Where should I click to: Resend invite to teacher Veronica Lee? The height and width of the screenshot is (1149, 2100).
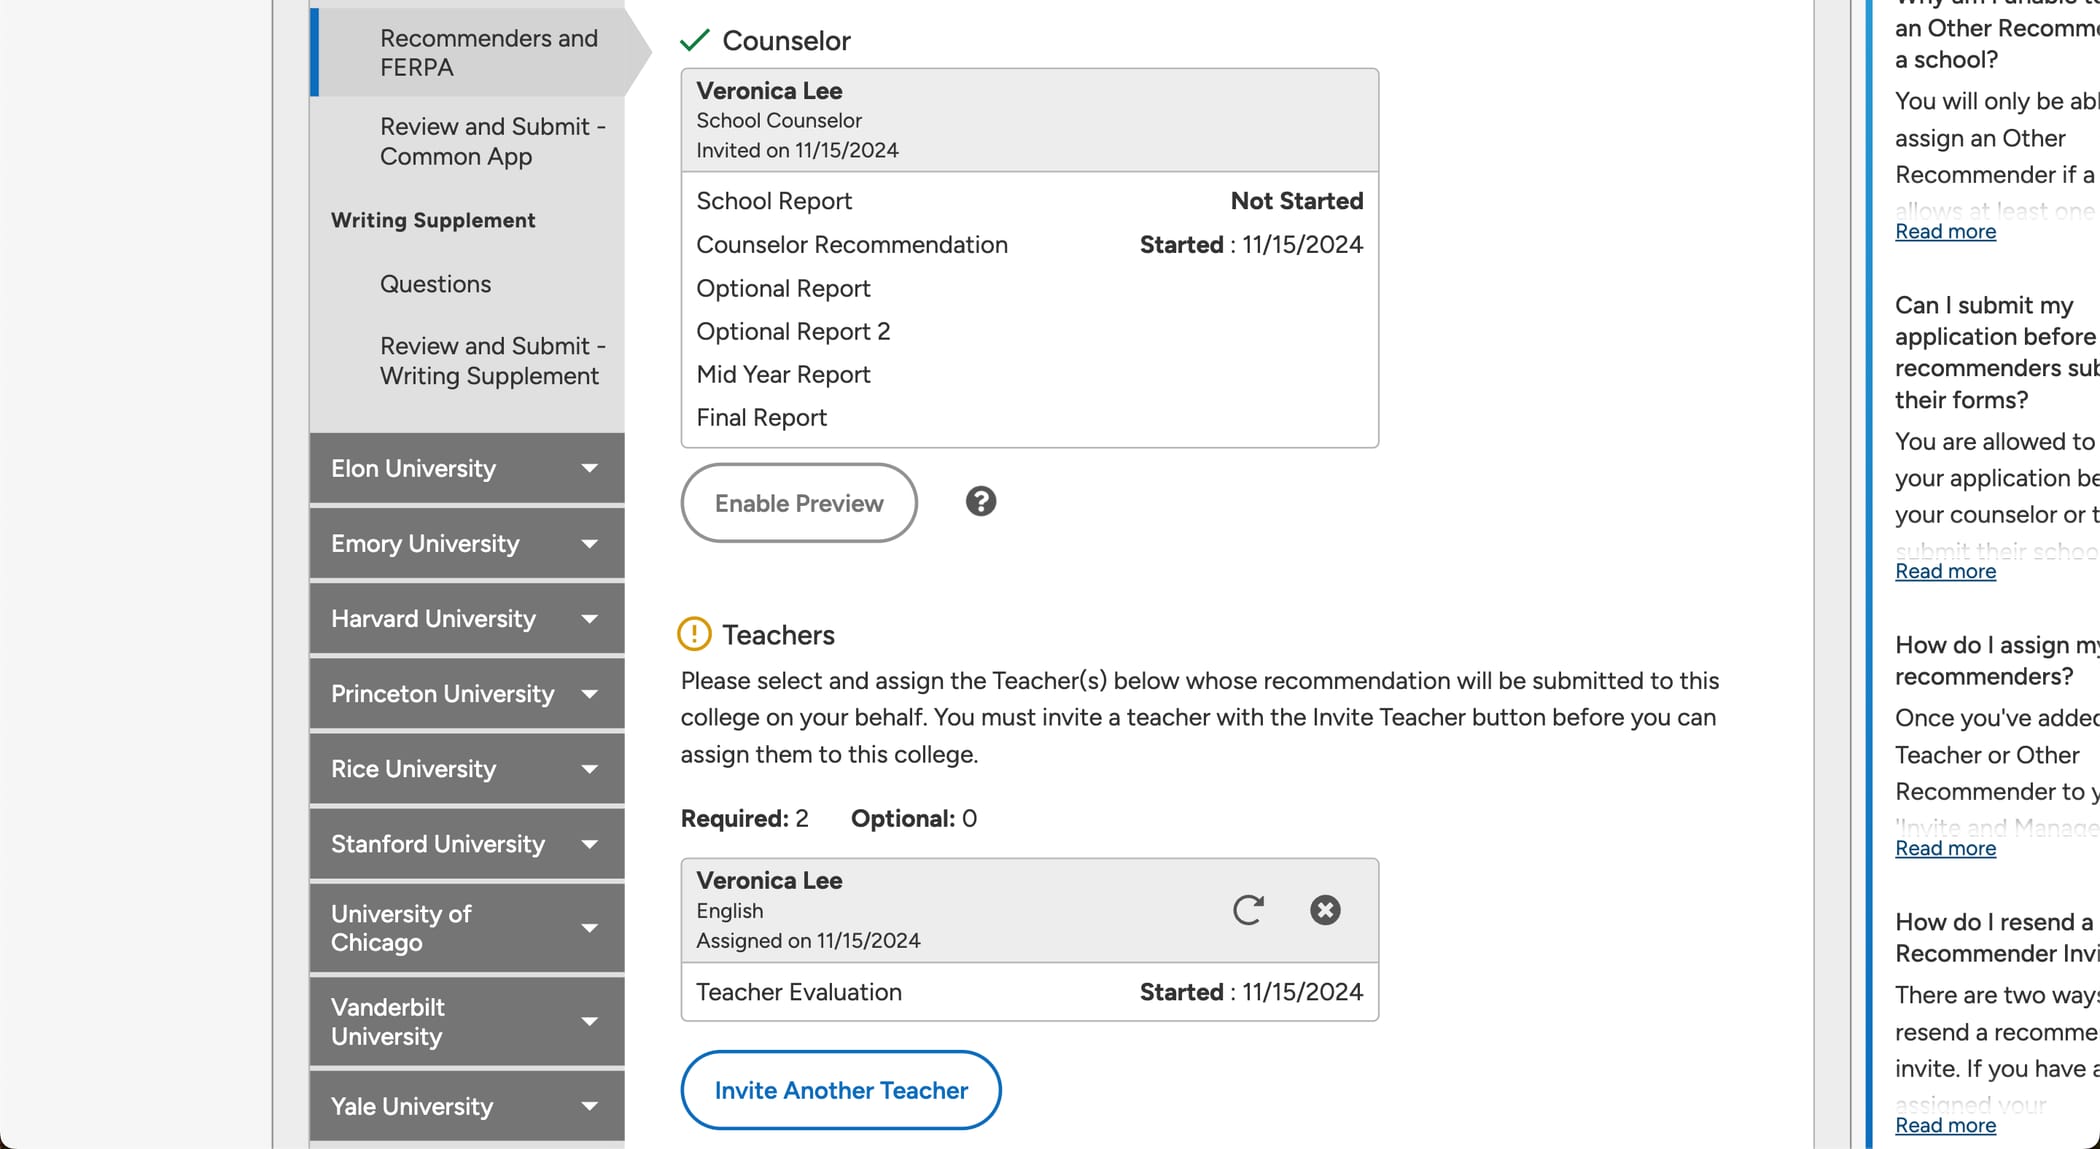(1247, 910)
